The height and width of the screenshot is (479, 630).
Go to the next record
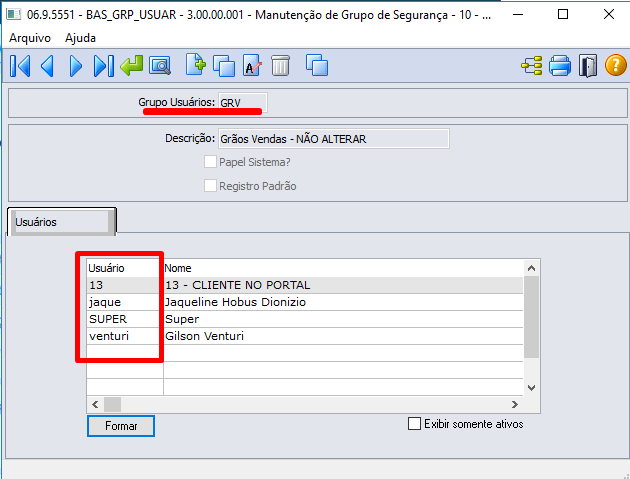point(76,66)
